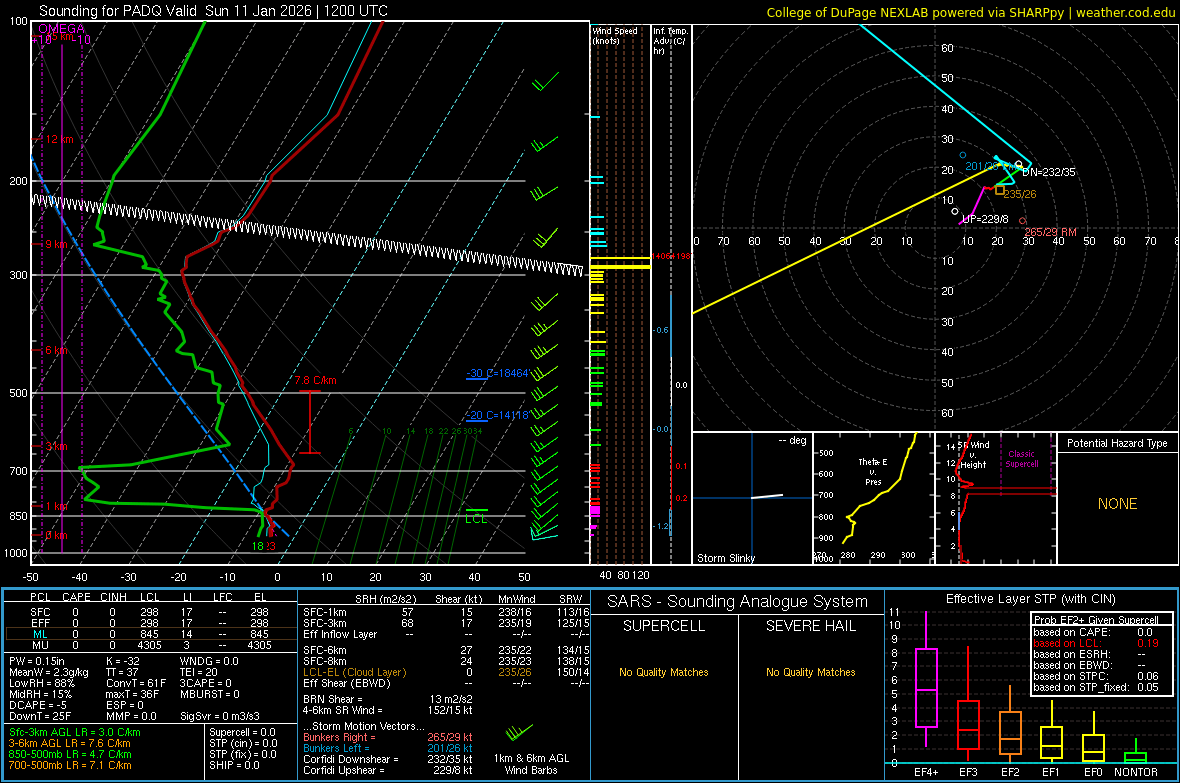Click the WNDG = 0.0 value
The height and width of the screenshot is (783, 1180).
click(208, 661)
